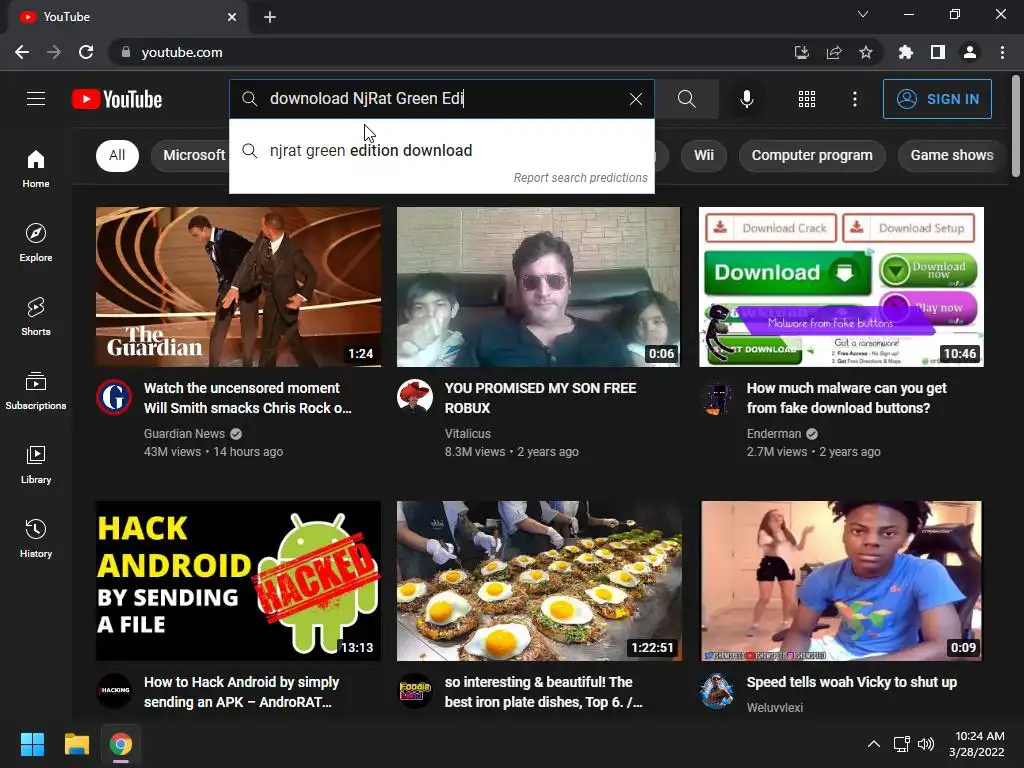The image size is (1024, 768).
Task: Open Foodie channel avatar
Action: pyautogui.click(x=415, y=691)
